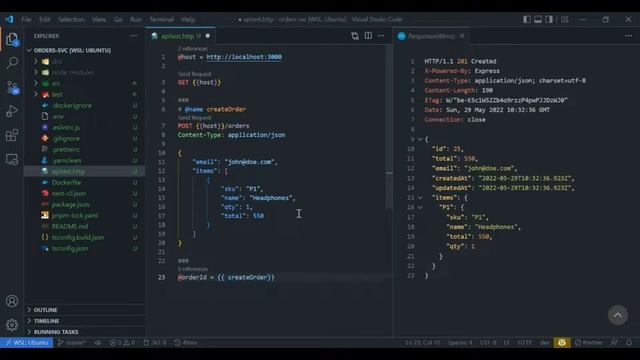Viewport: 640px width, 360px height.
Task: Open the Accounts menu icon
Action: [12, 301]
